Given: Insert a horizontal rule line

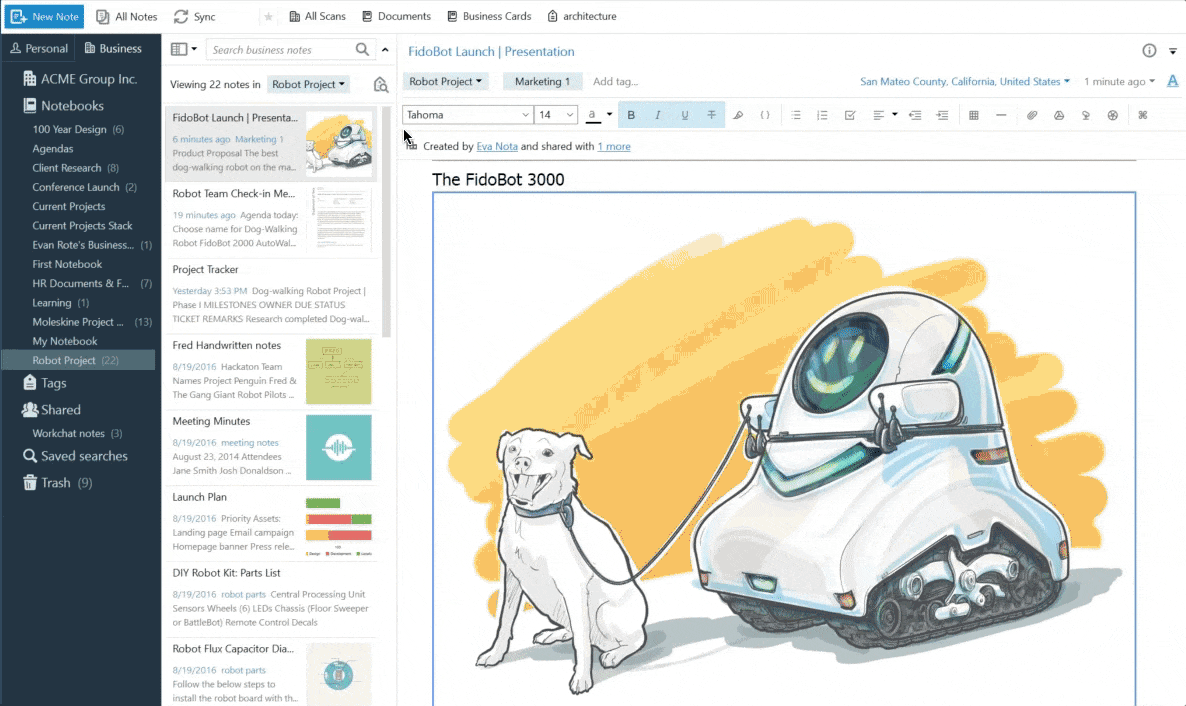Looking at the screenshot, I should click(x=1001, y=115).
